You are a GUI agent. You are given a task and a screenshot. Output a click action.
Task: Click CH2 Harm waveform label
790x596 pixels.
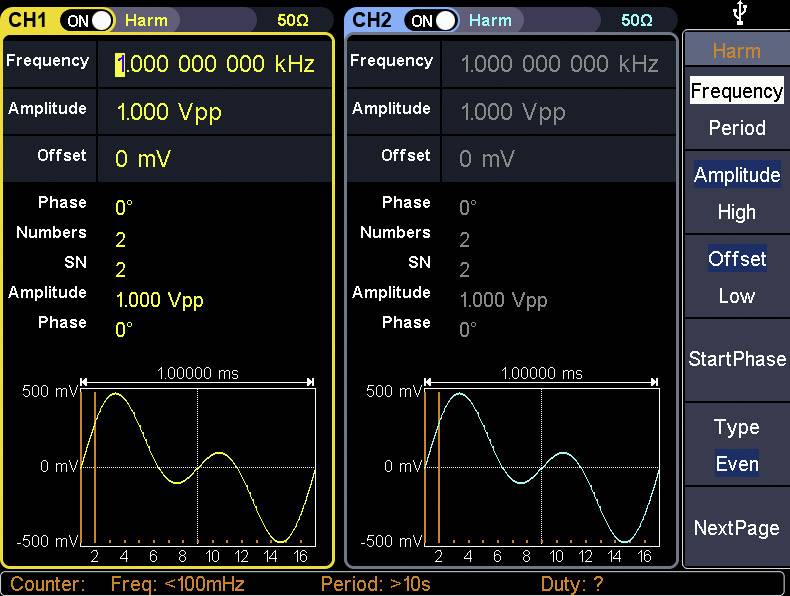coord(490,20)
